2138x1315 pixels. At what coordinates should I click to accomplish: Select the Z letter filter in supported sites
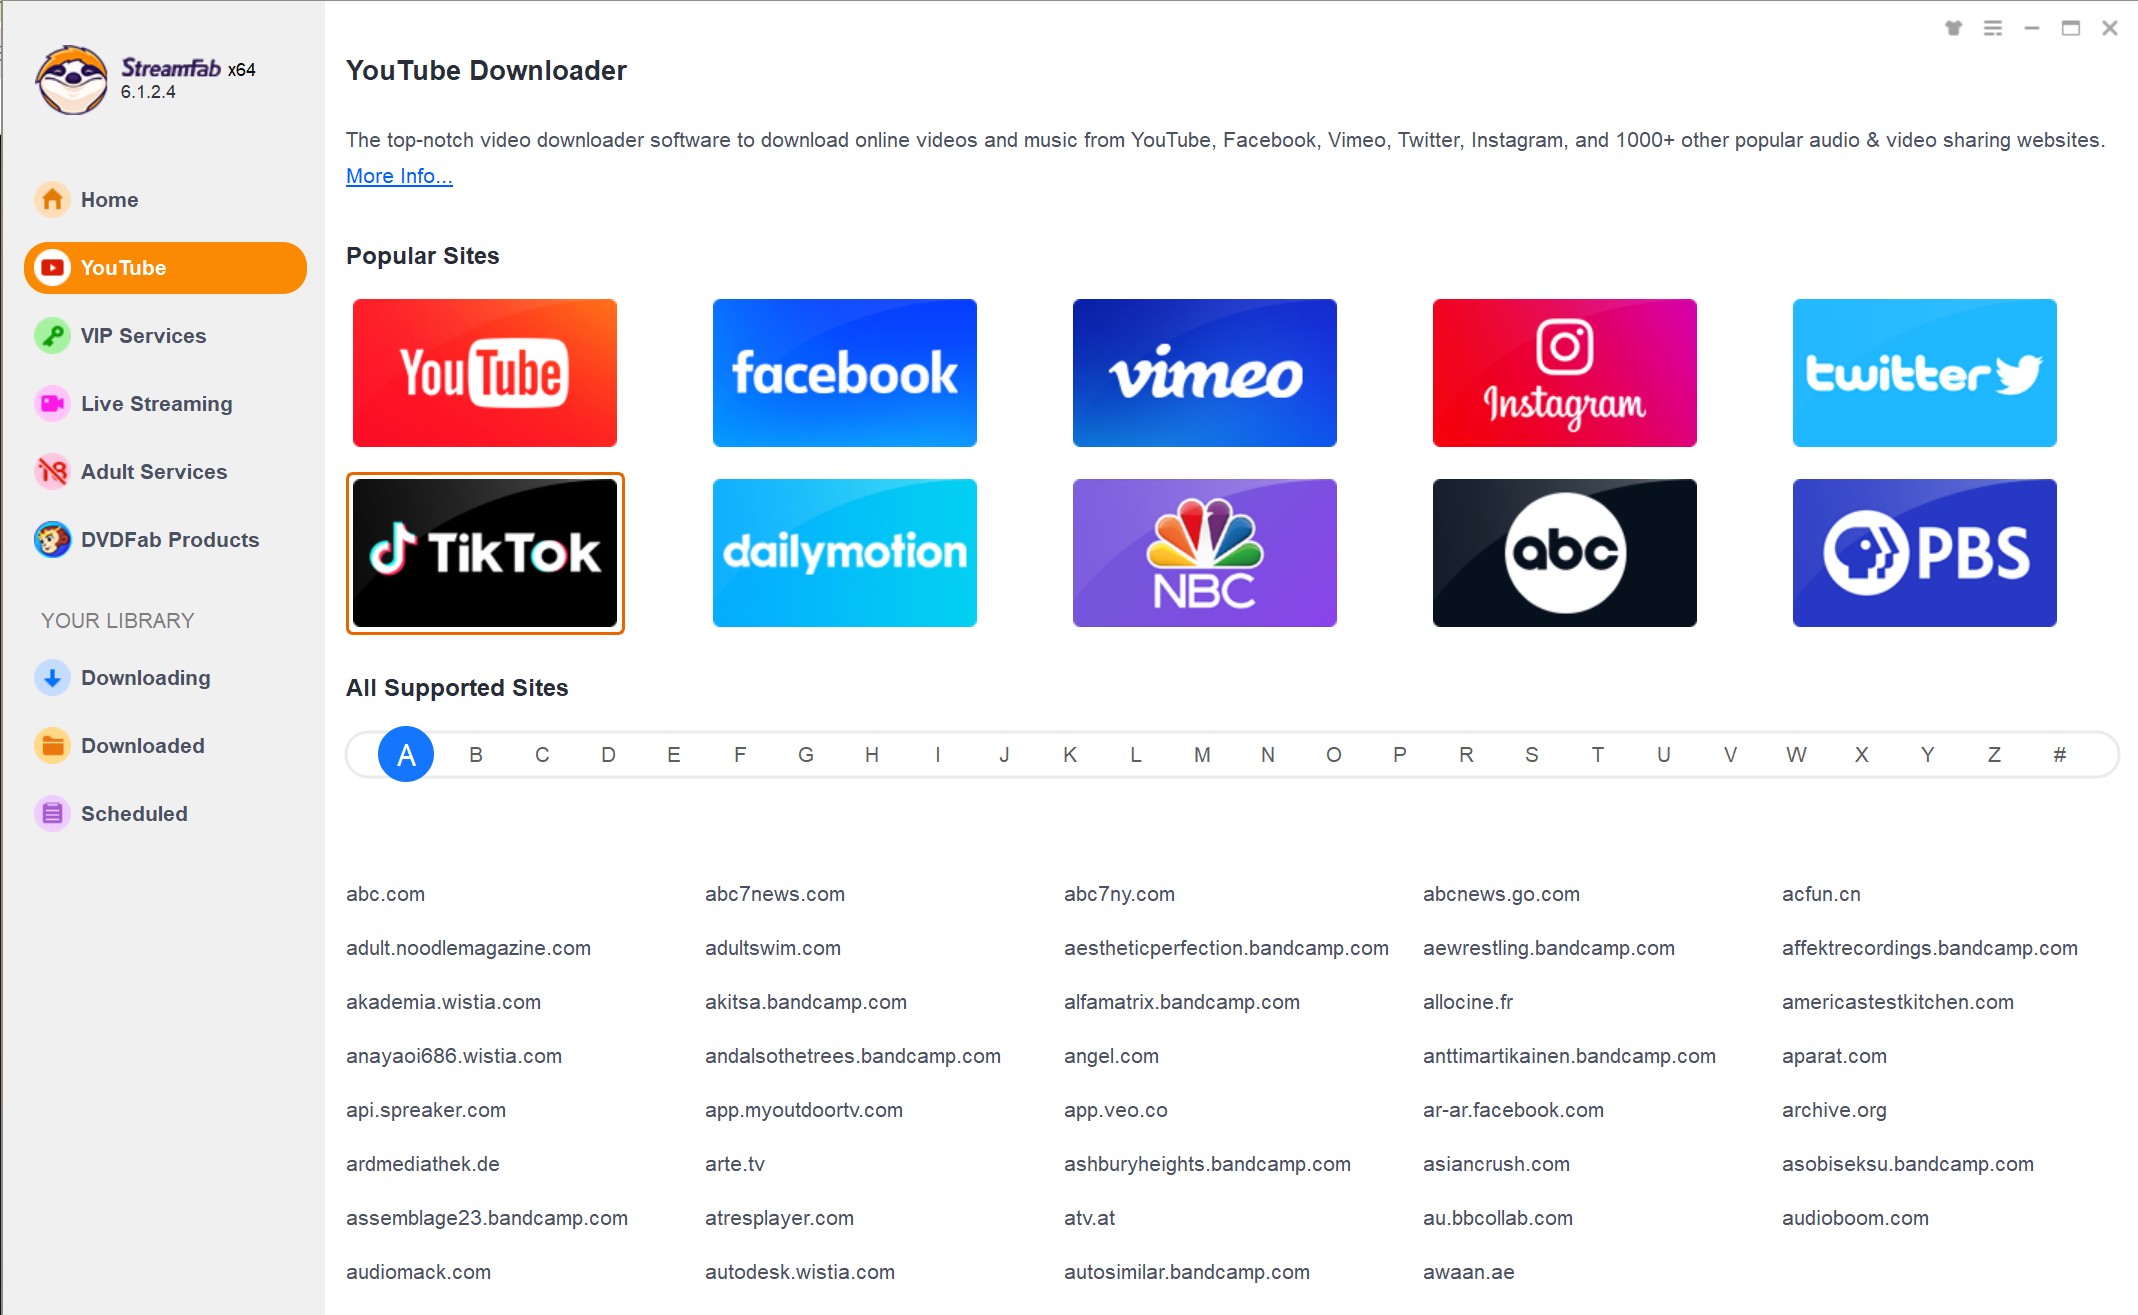point(1993,753)
